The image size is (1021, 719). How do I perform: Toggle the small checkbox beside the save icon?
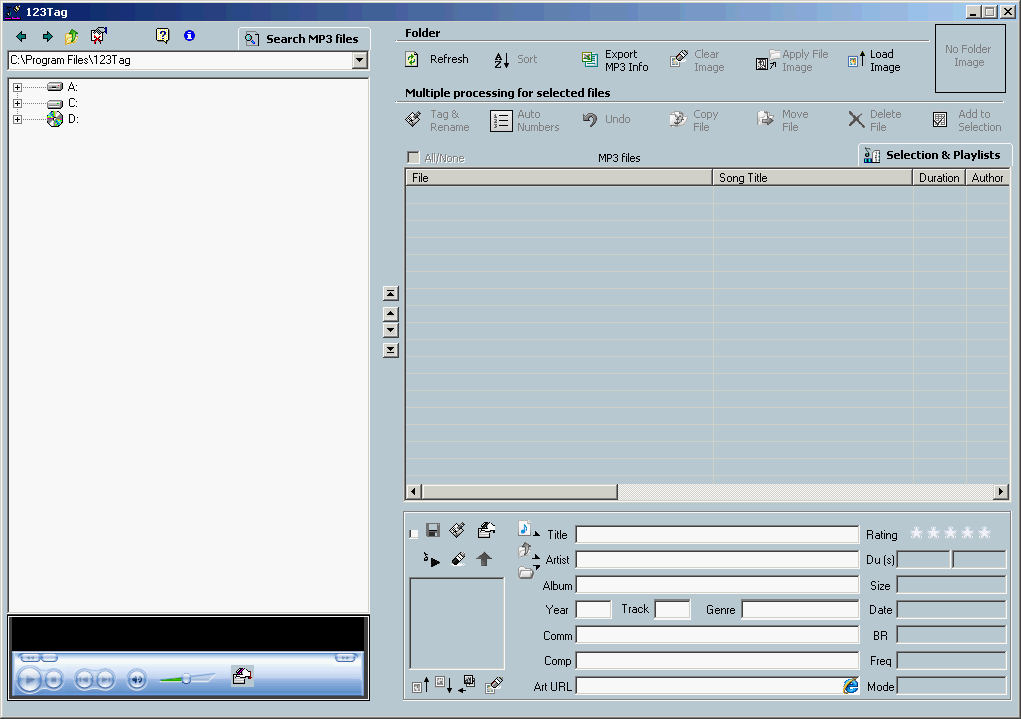tap(413, 534)
